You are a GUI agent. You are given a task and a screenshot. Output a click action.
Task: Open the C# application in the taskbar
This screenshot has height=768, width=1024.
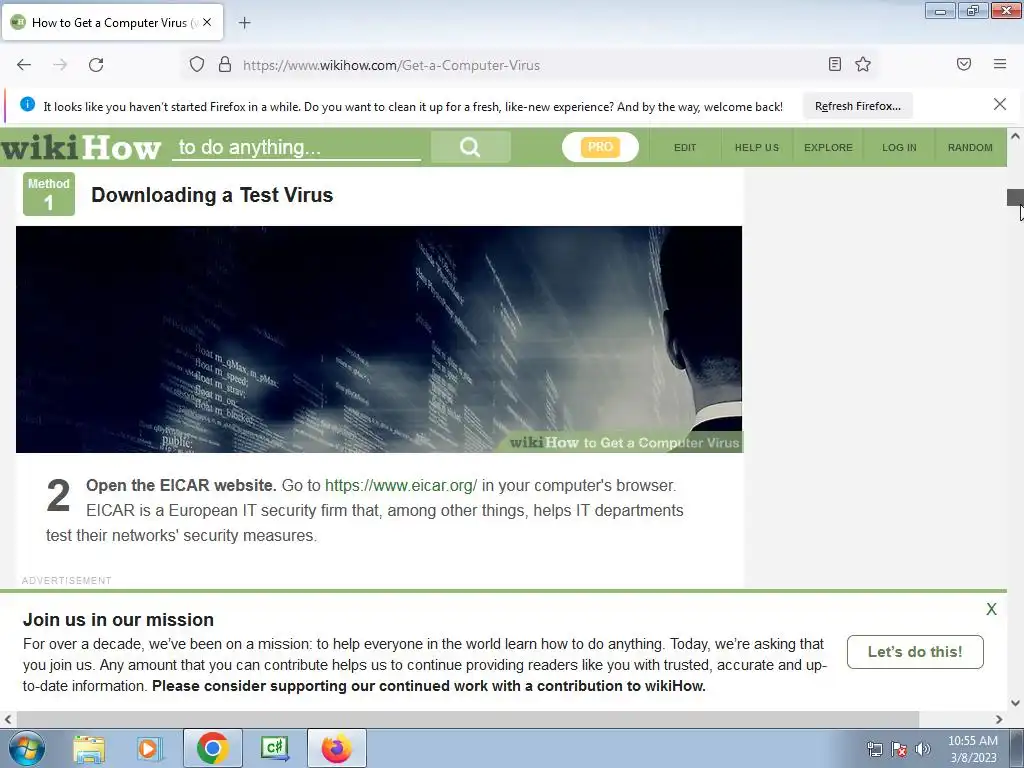point(274,748)
